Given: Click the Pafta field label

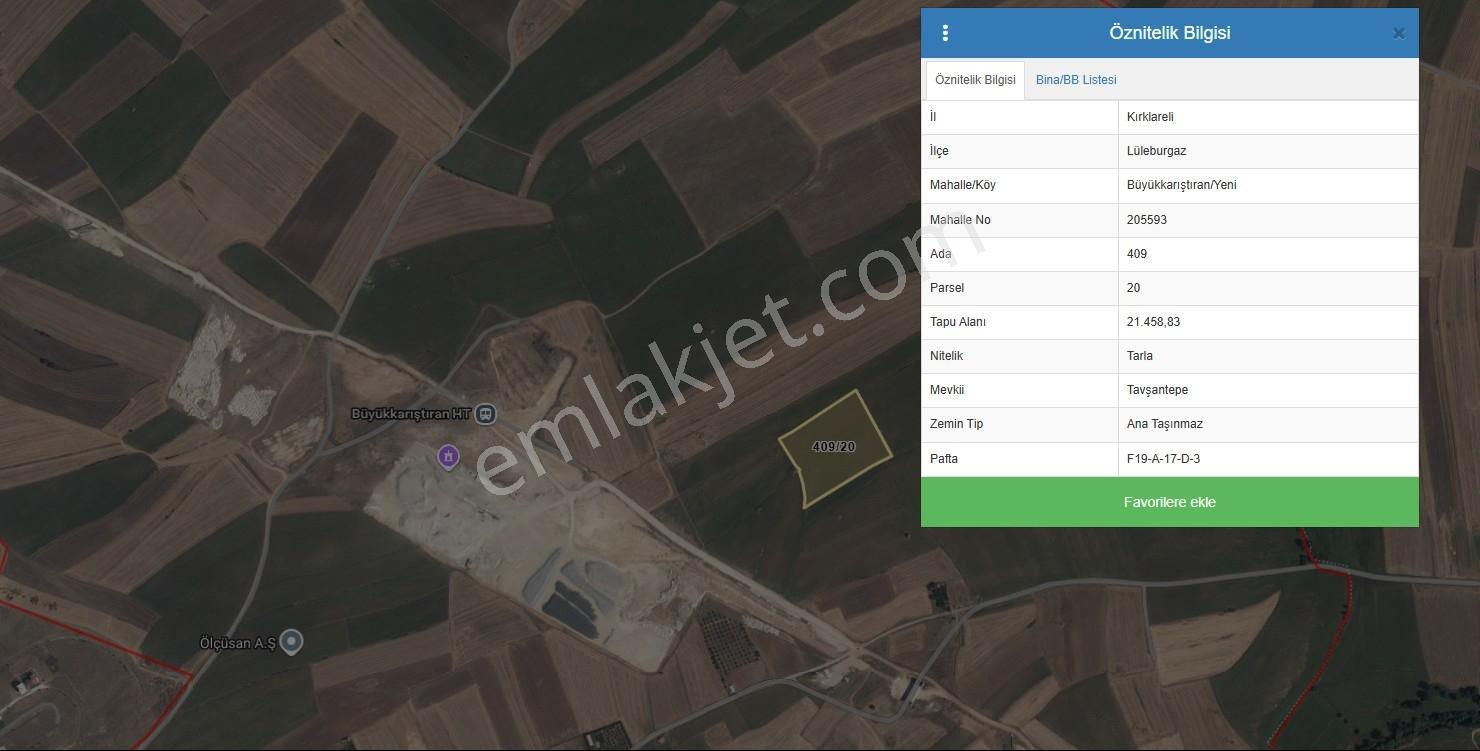Looking at the screenshot, I should tap(944, 459).
